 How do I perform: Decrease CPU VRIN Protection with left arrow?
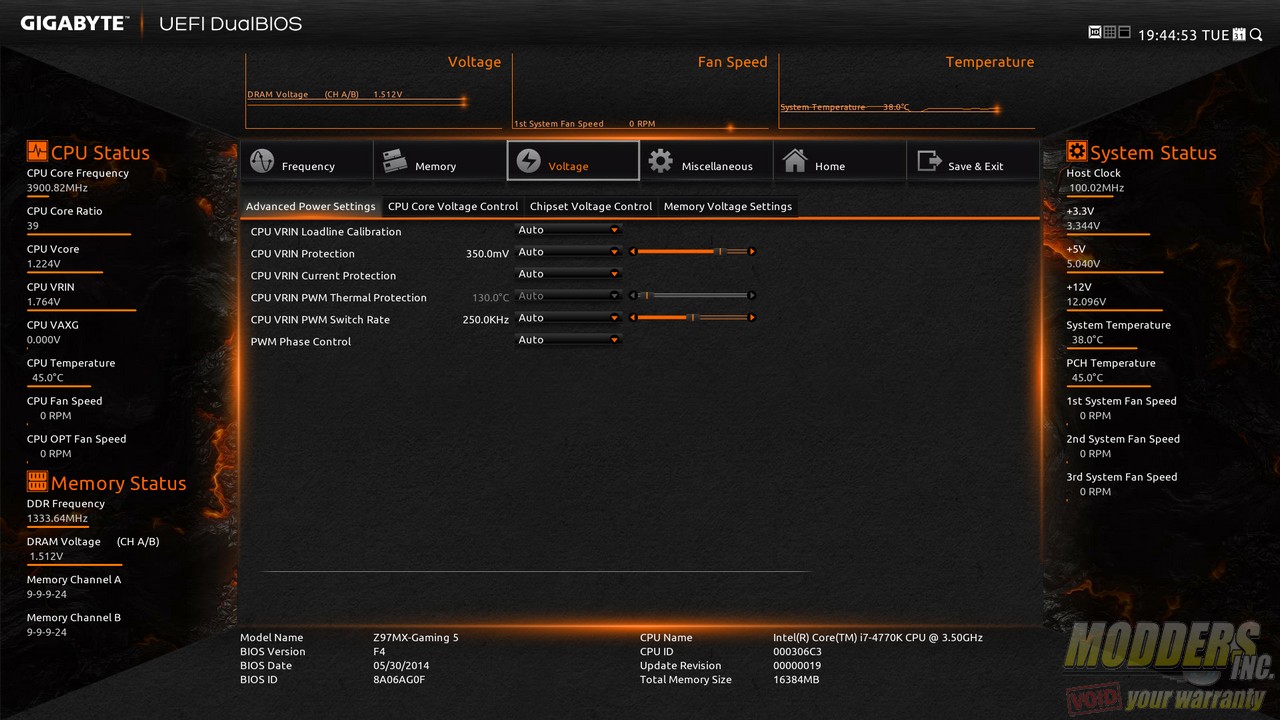[632, 252]
